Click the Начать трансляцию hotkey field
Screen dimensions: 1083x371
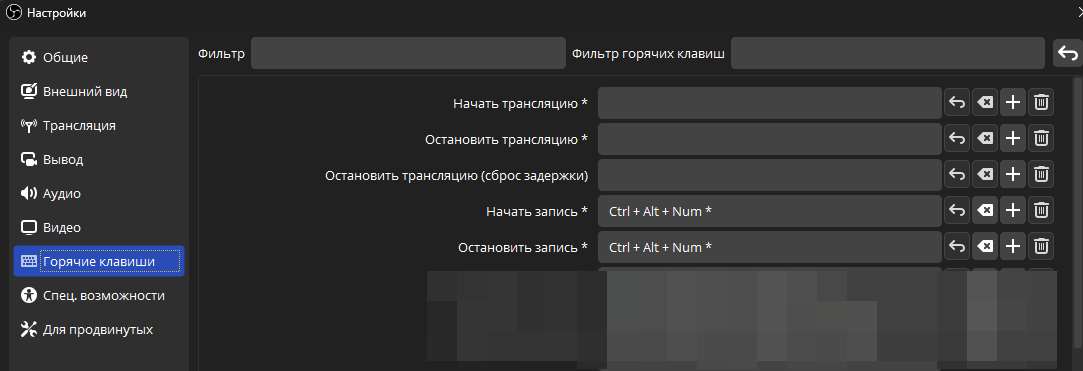769,103
